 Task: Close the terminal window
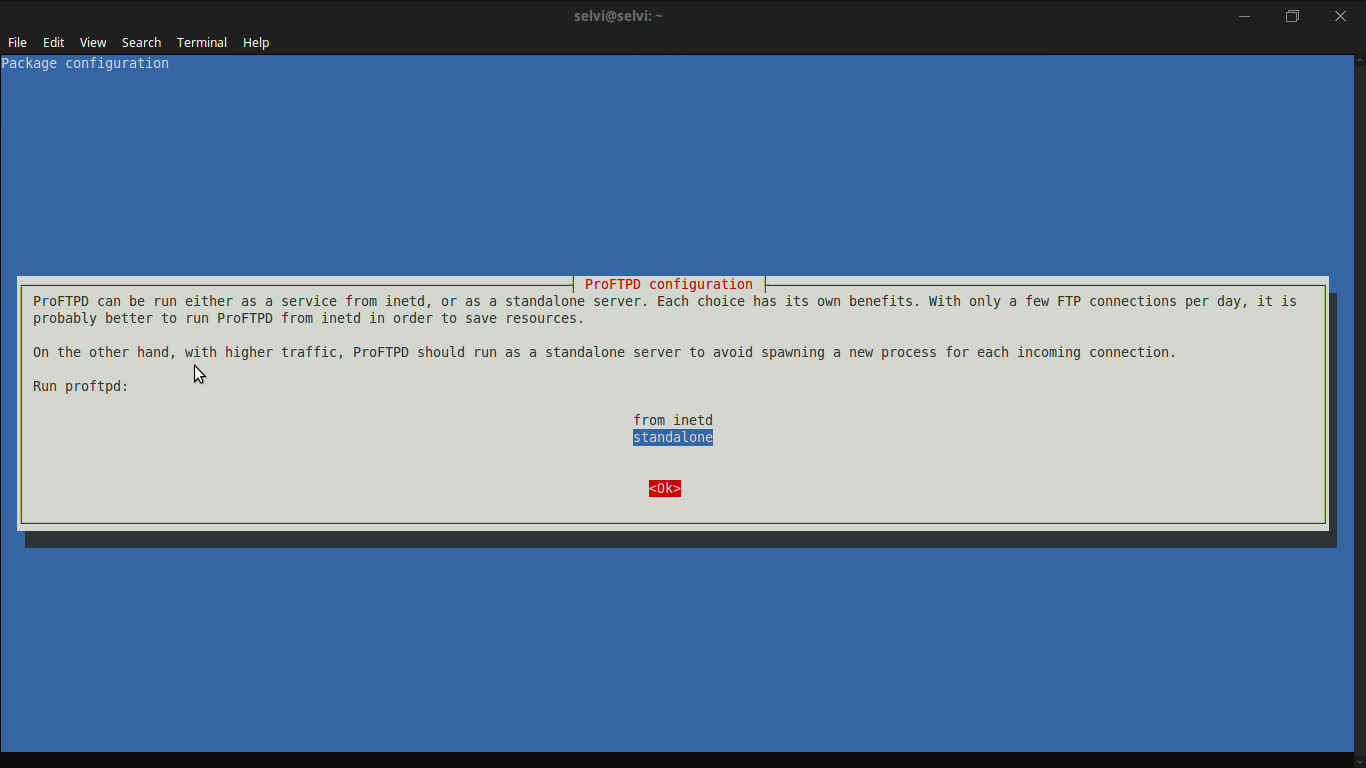click(1340, 16)
